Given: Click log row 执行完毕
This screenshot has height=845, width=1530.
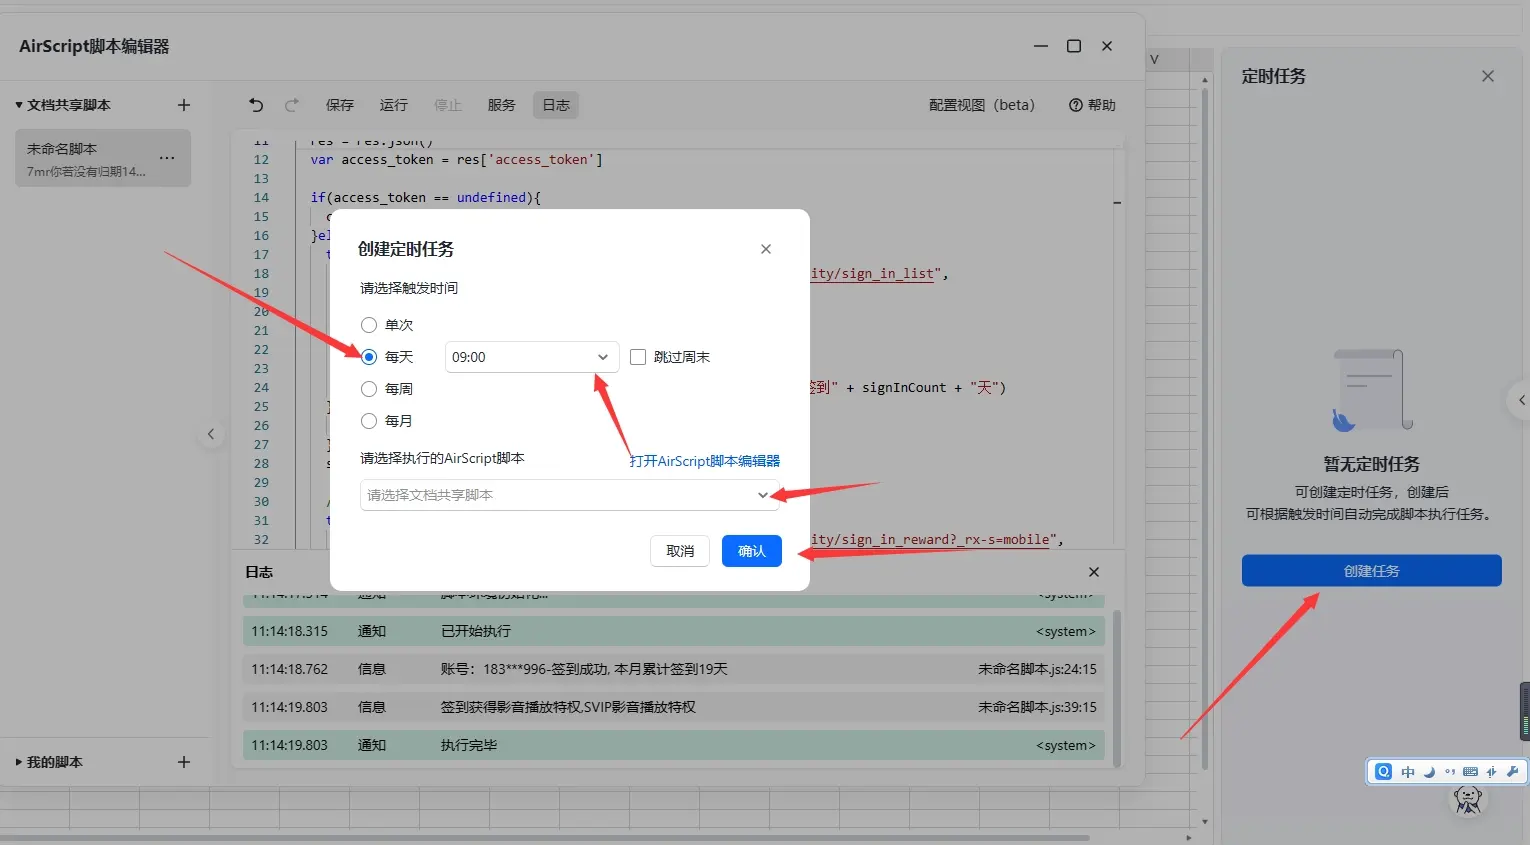Looking at the screenshot, I should [x=674, y=745].
